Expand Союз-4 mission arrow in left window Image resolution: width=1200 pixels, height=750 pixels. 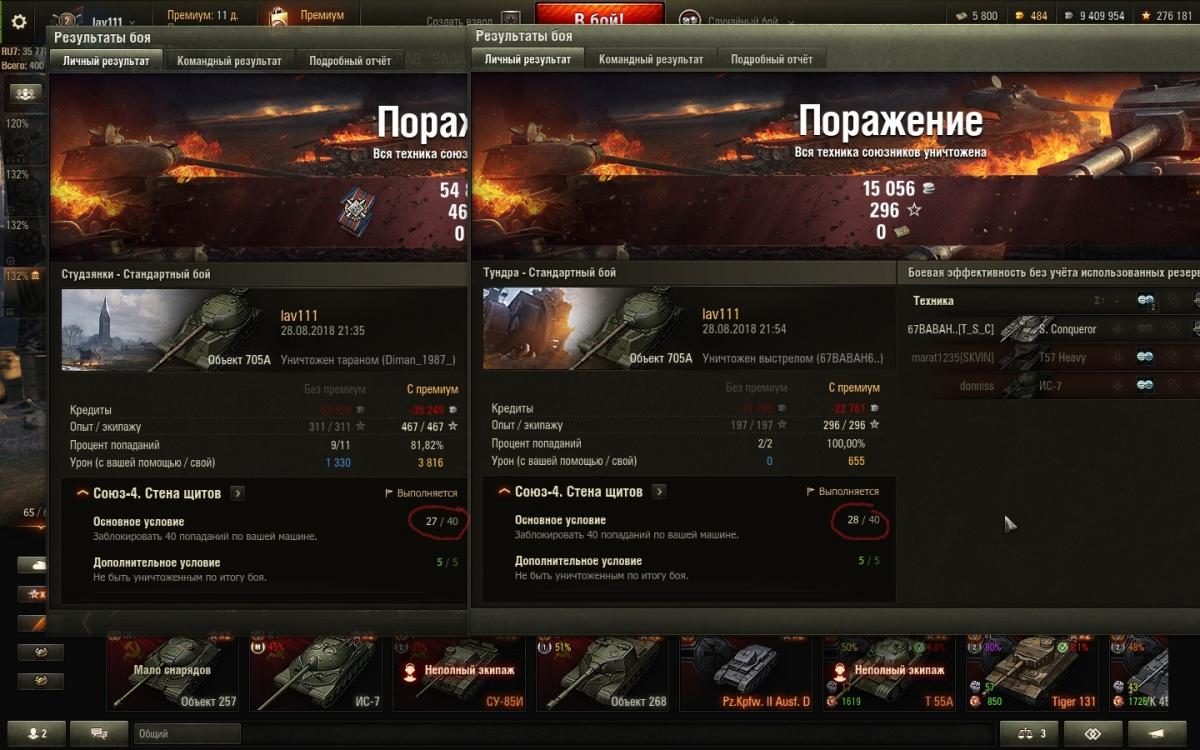237,493
